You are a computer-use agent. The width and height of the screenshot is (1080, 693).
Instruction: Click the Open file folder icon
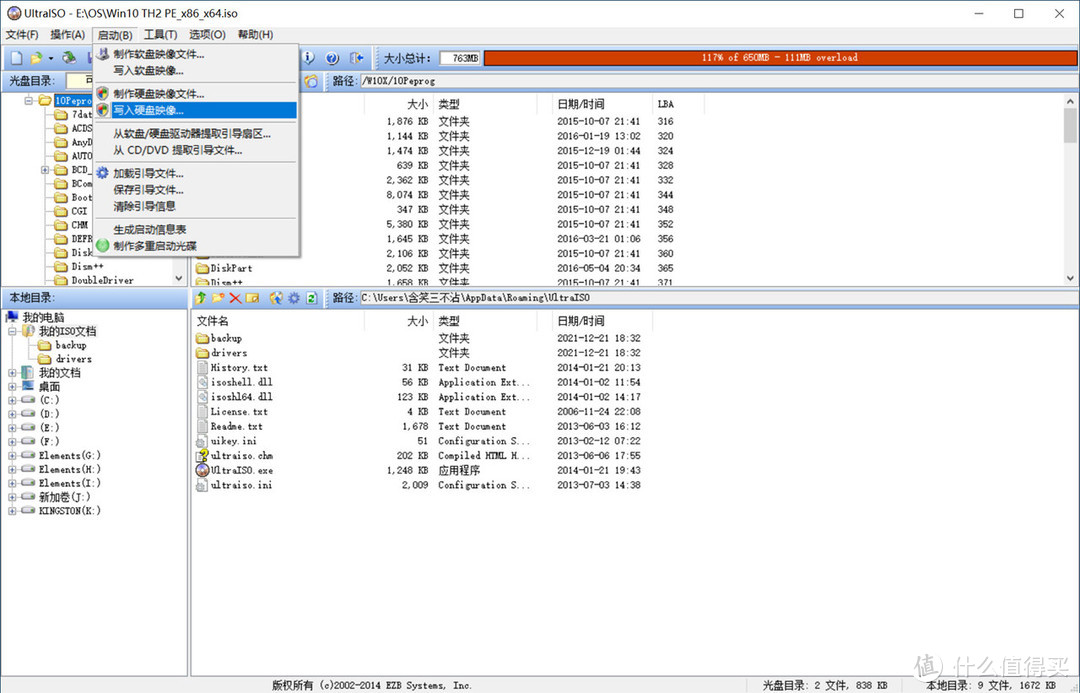click(36, 58)
